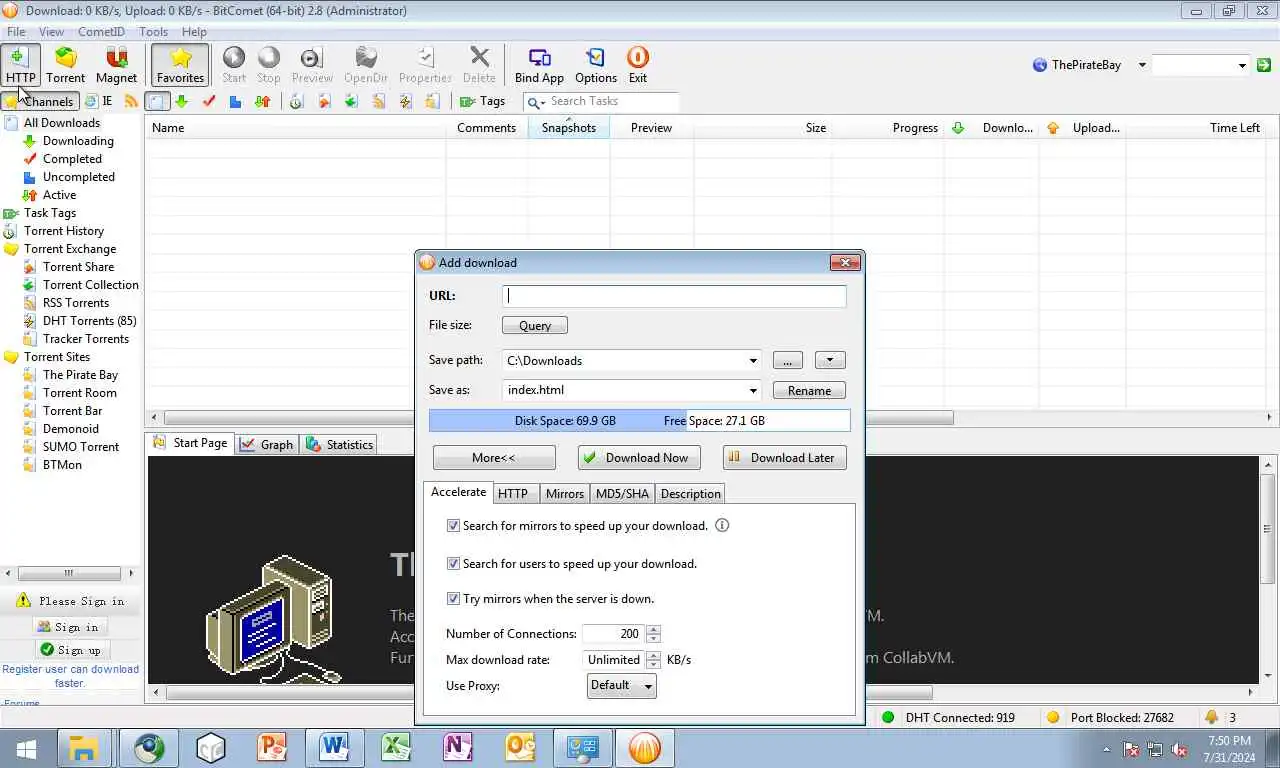Click the arrow dropdown button beside browse button

point(830,360)
